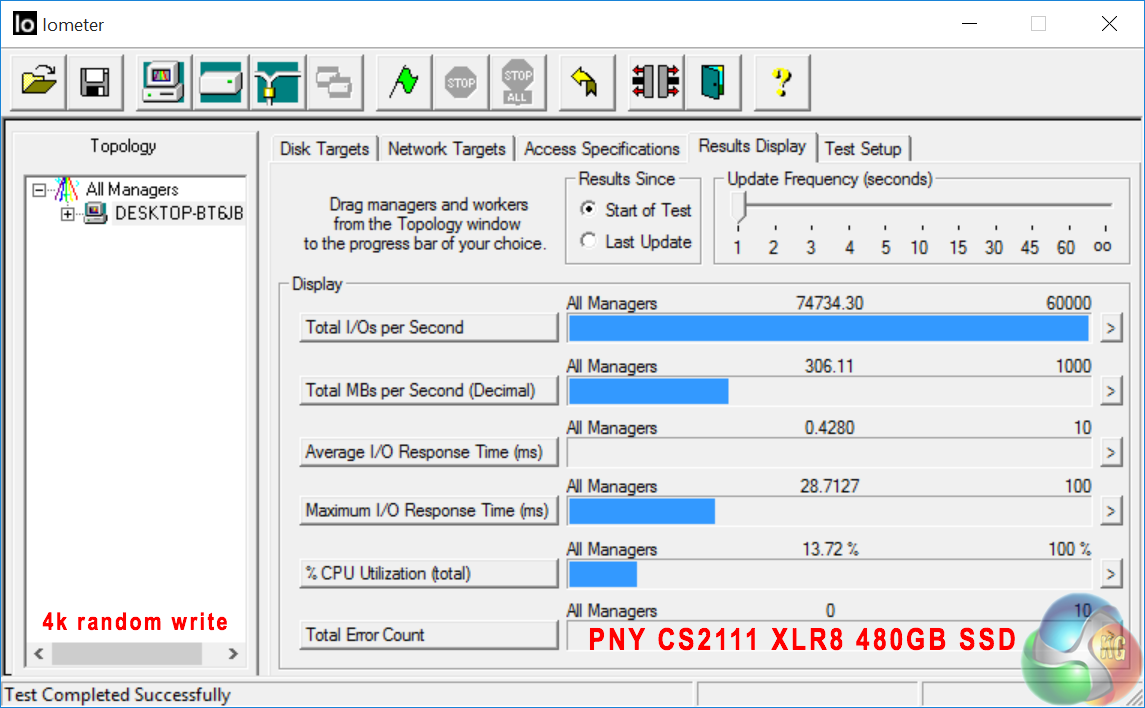Start new manager computer icon
This screenshot has width=1145, height=708.
(163, 82)
